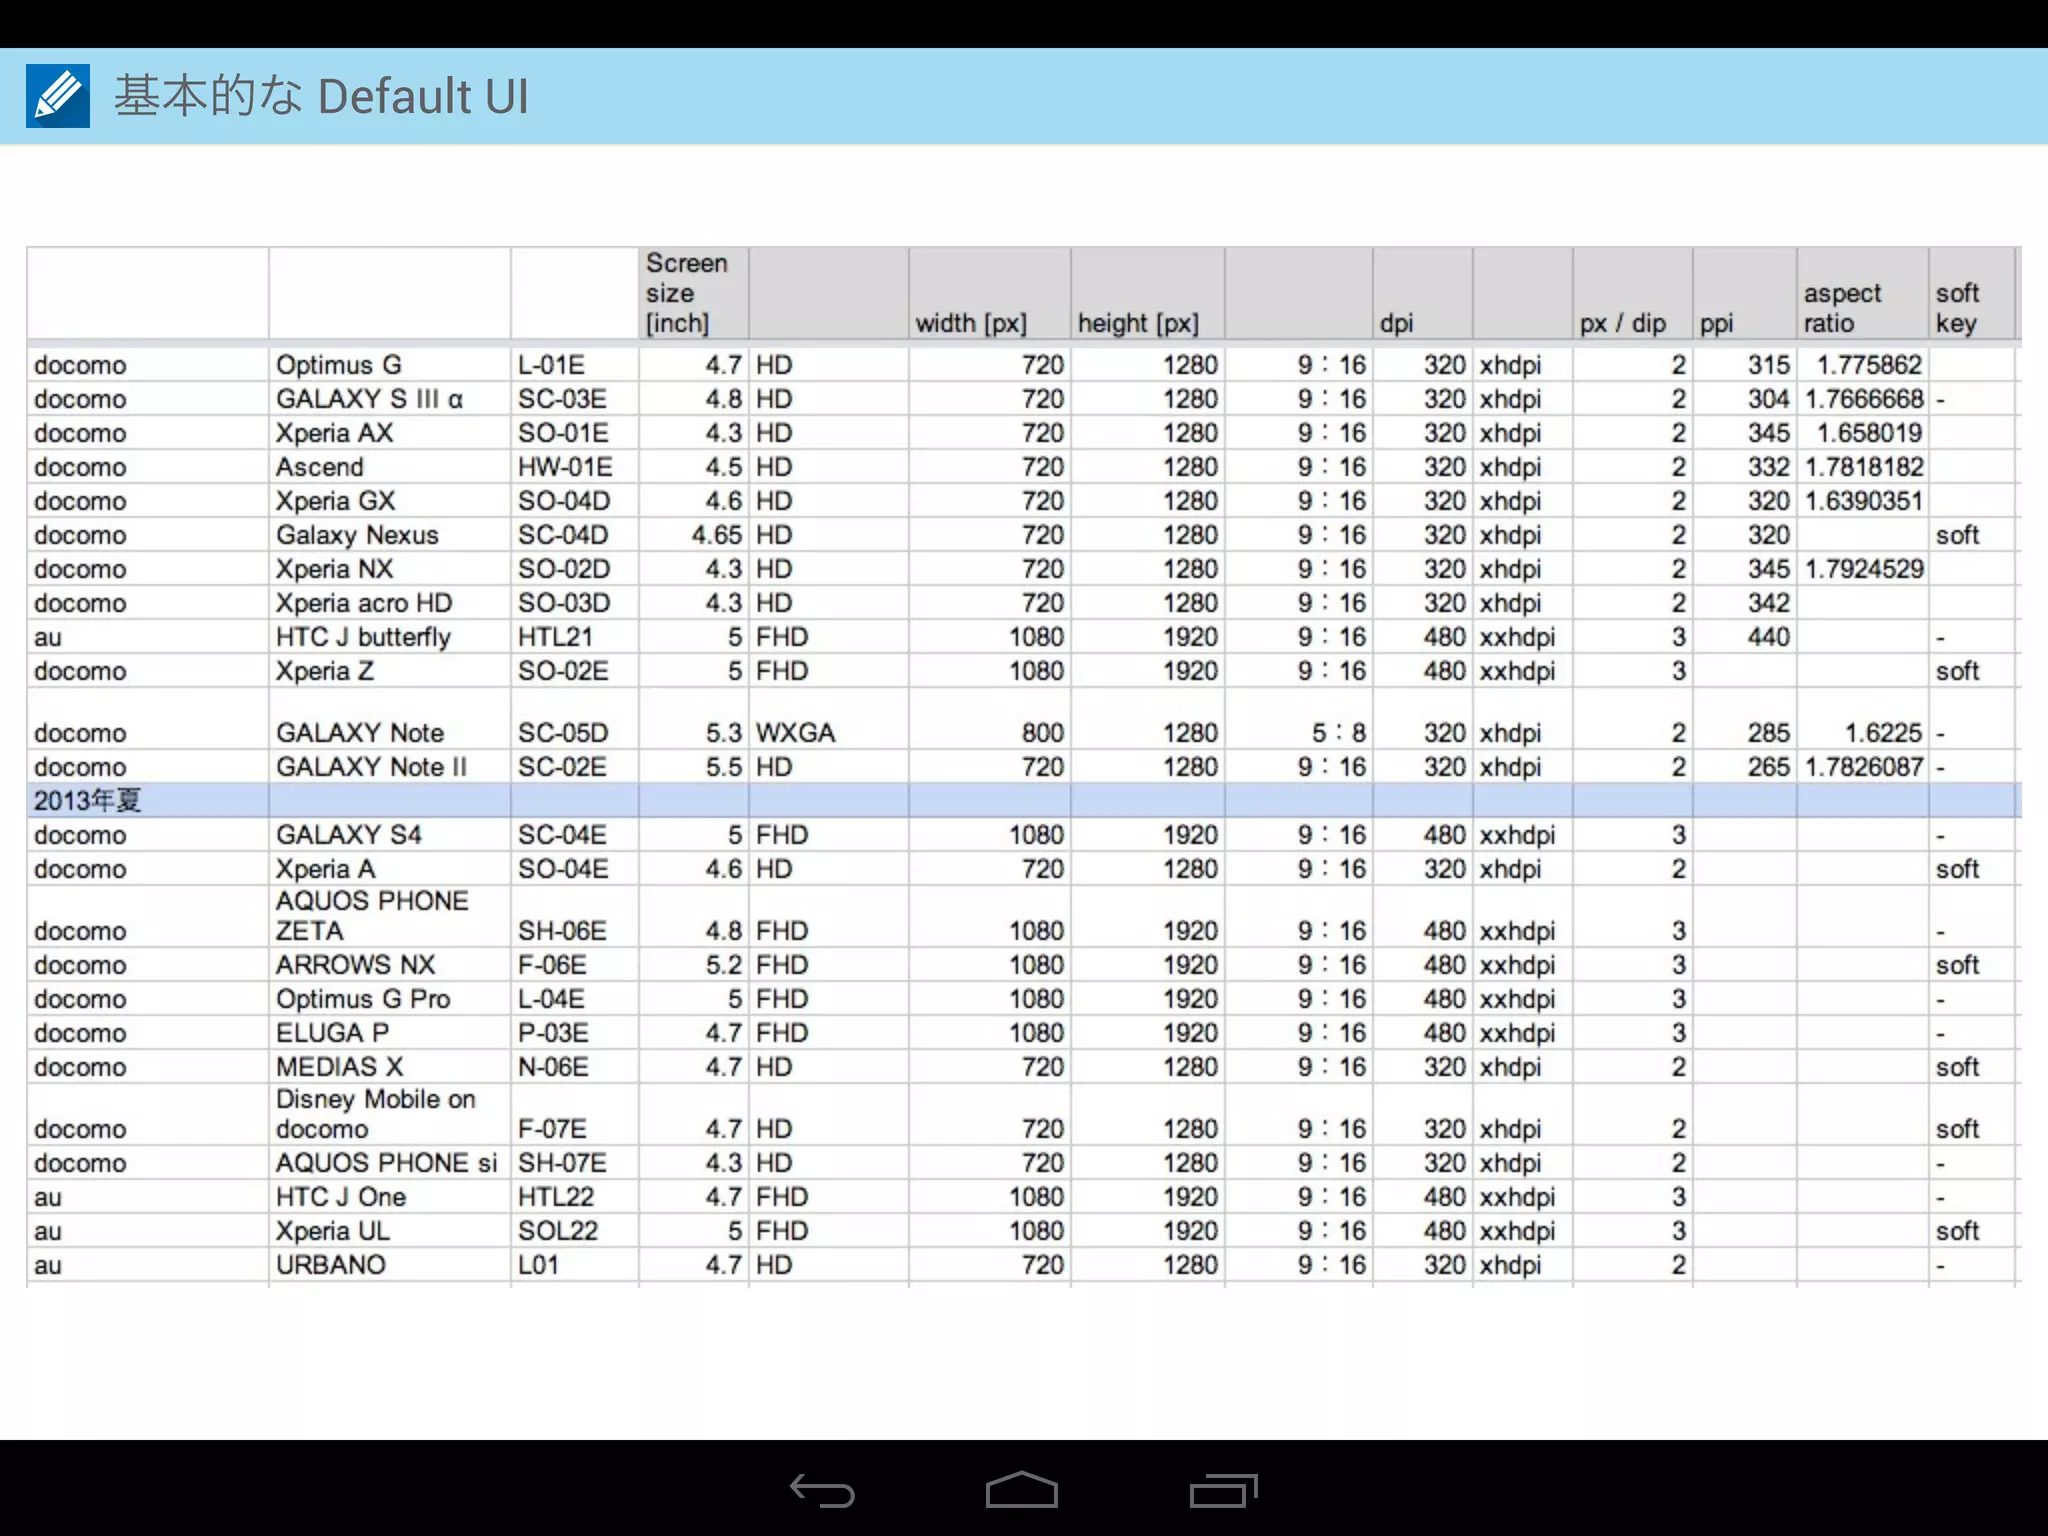Click aspect ratio value '1.6225'
The height and width of the screenshot is (1536, 2048).
pos(1883,733)
